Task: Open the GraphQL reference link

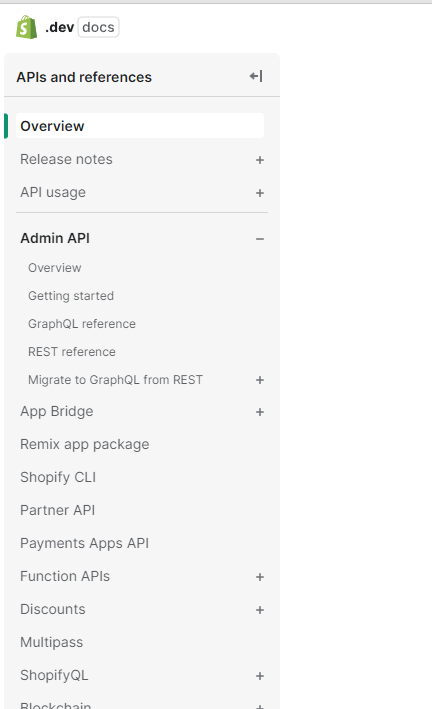Action: (82, 324)
